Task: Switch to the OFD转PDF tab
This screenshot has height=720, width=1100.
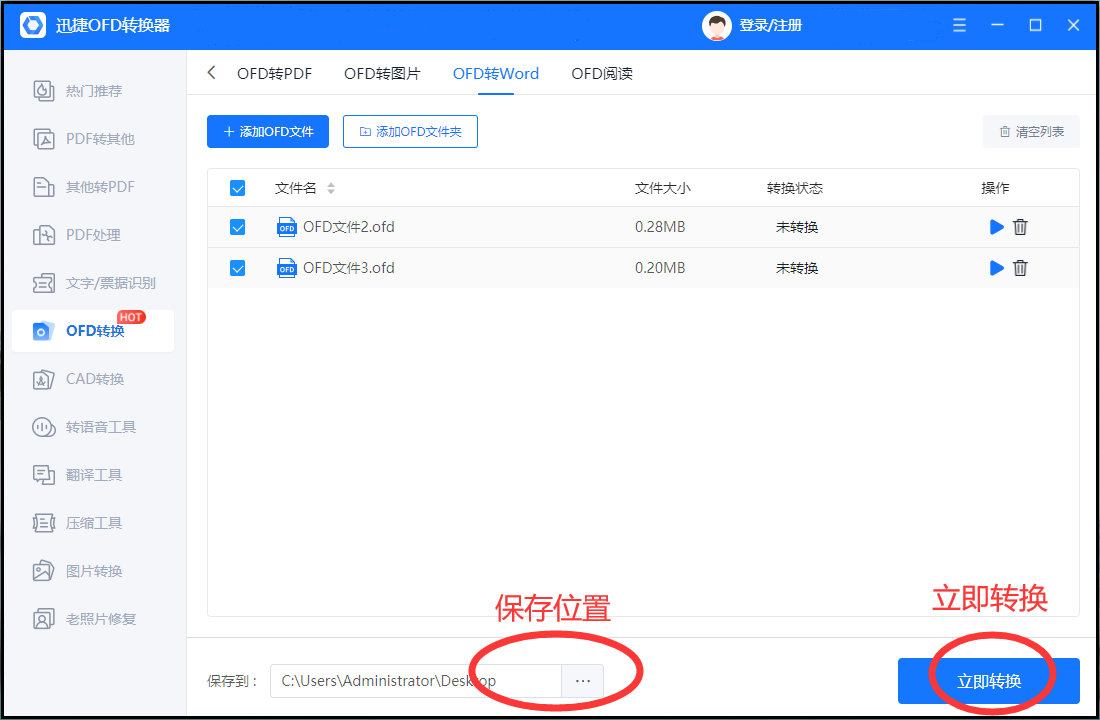Action: click(x=274, y=74)
